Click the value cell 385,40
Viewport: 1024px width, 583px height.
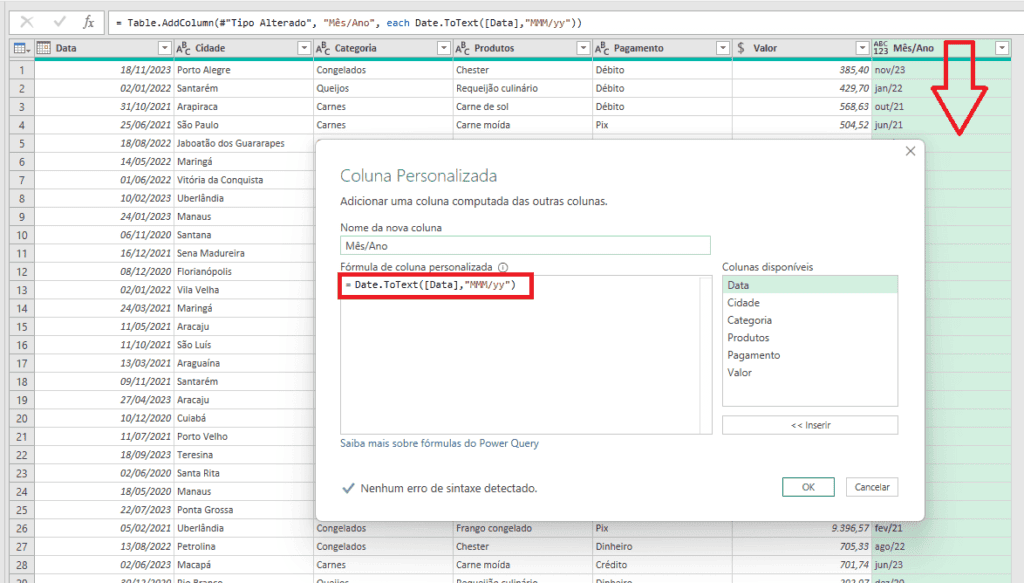click(x=802, y=70)
